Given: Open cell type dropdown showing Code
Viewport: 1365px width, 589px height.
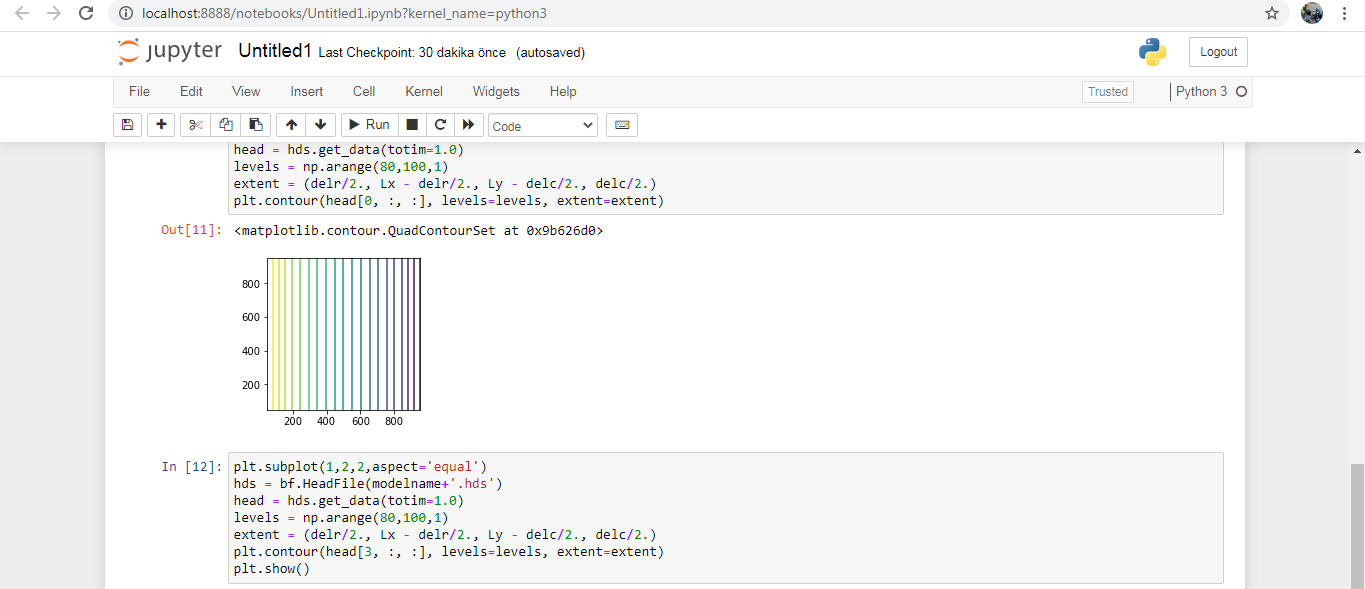Looking at the screenshot, I should click(543, 126).
